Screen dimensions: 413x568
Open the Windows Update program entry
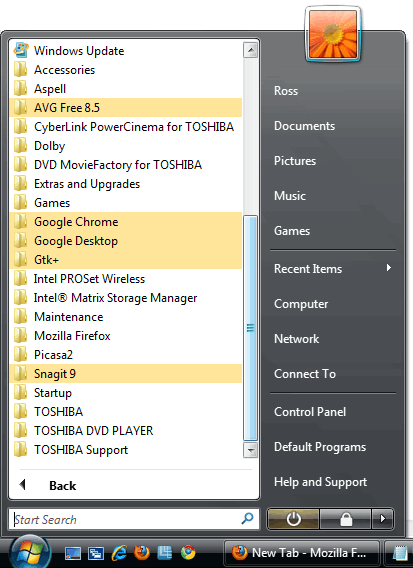click(x=126, y=51)
